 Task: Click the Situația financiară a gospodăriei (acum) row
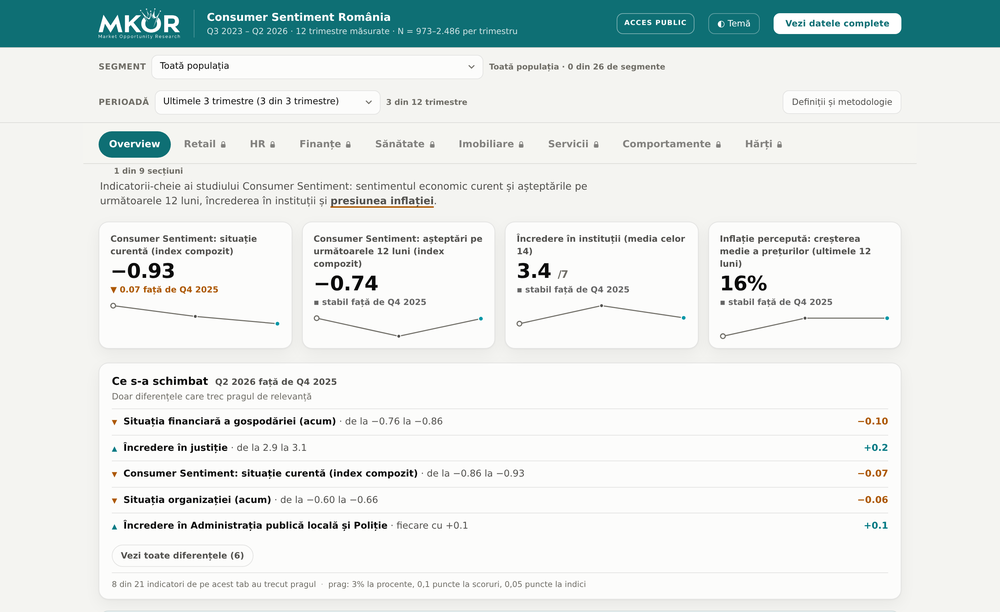click(x=500, y=422)
